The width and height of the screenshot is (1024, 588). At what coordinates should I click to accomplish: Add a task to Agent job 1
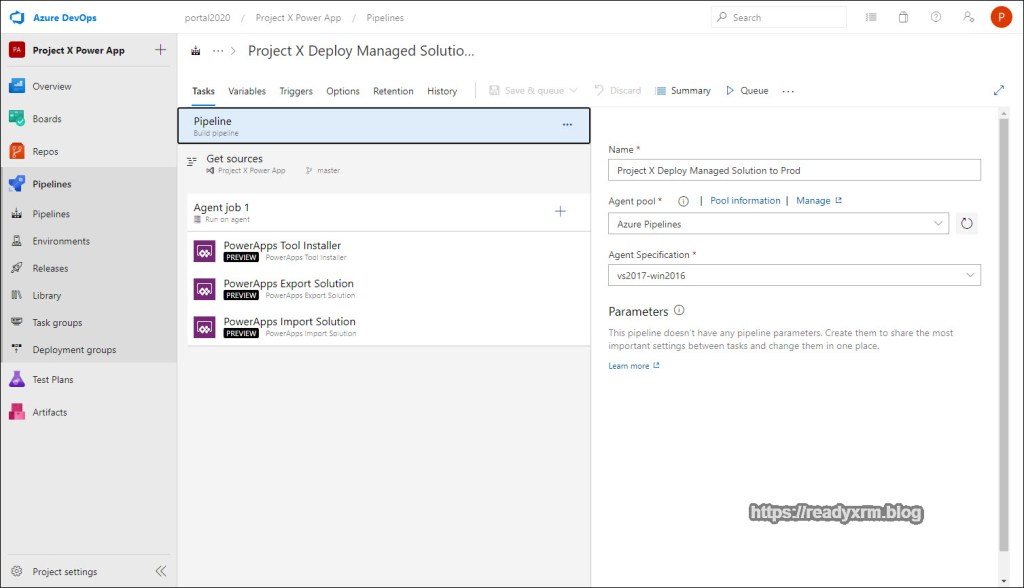pos(560,211)
